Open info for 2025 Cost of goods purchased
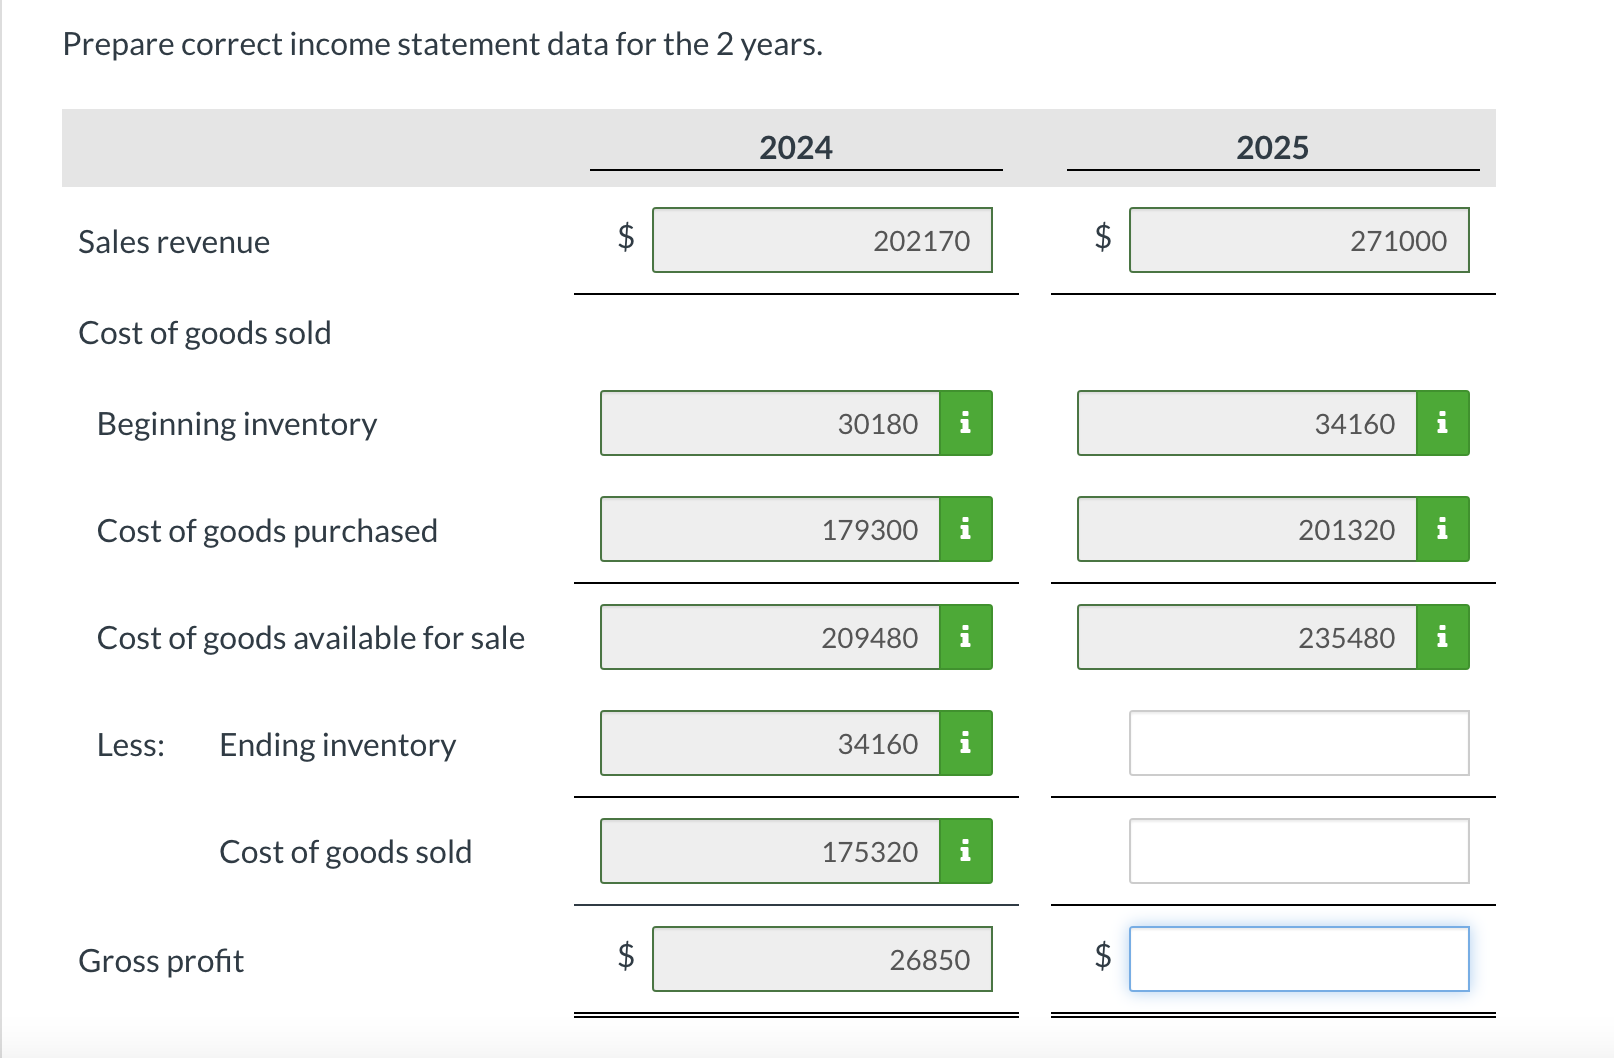Viewport: 1614px width, 1058px height. coord(1441,530)
